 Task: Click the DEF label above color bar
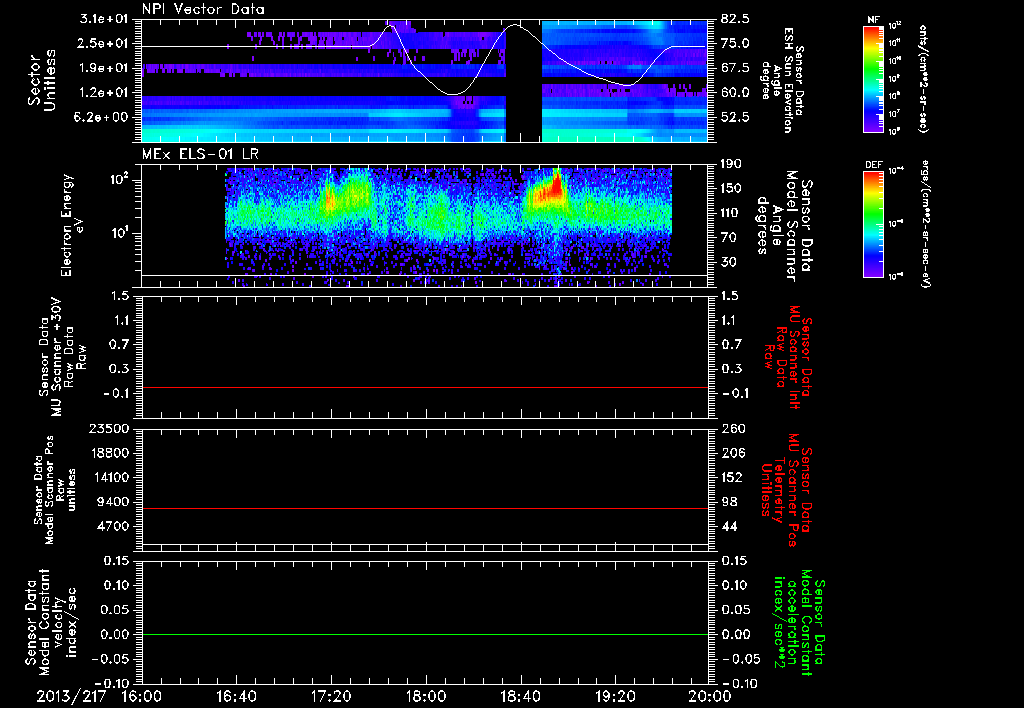(873, 165)
